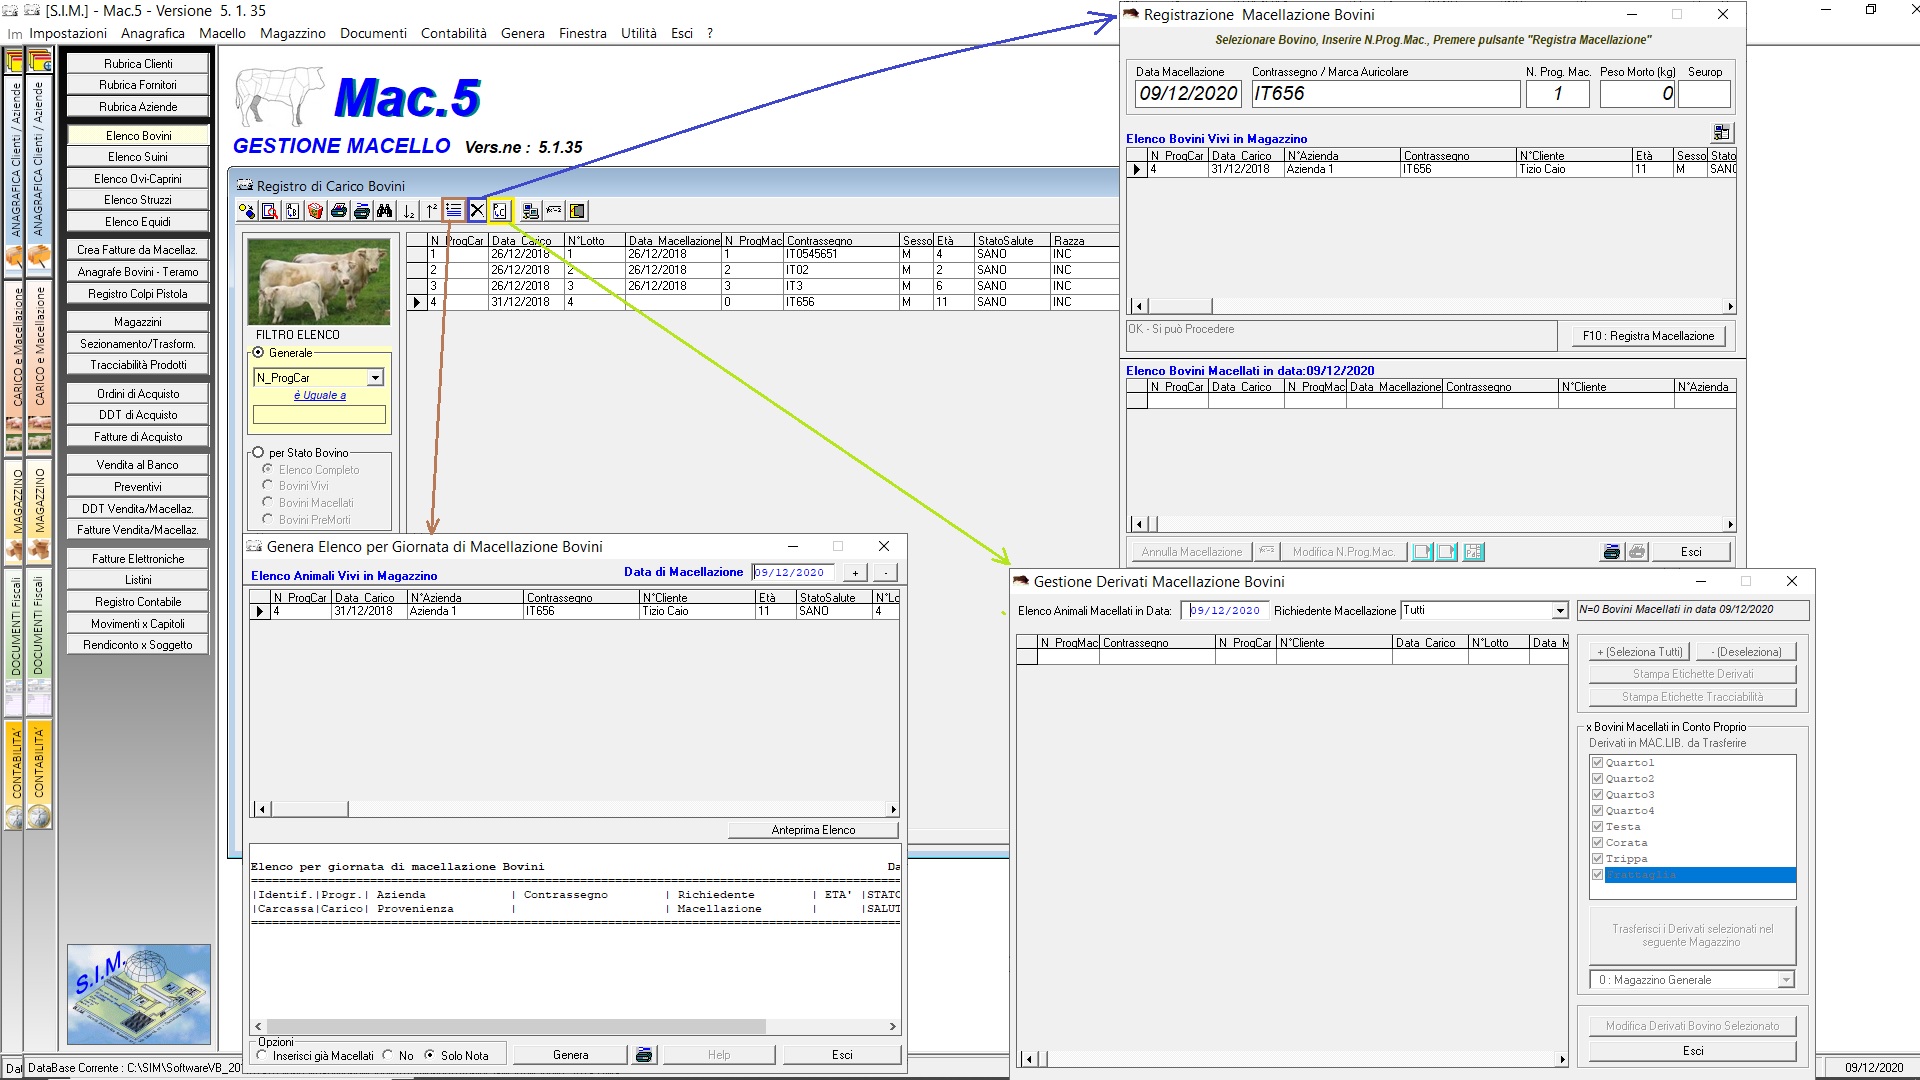Open the Macello menu
The width and height of the screenshot is (1920, 1080).
222,33
